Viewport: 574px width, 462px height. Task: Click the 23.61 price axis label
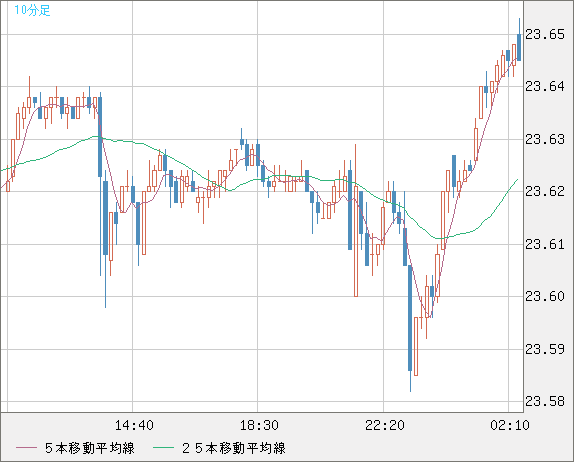(x=545, y=244)
